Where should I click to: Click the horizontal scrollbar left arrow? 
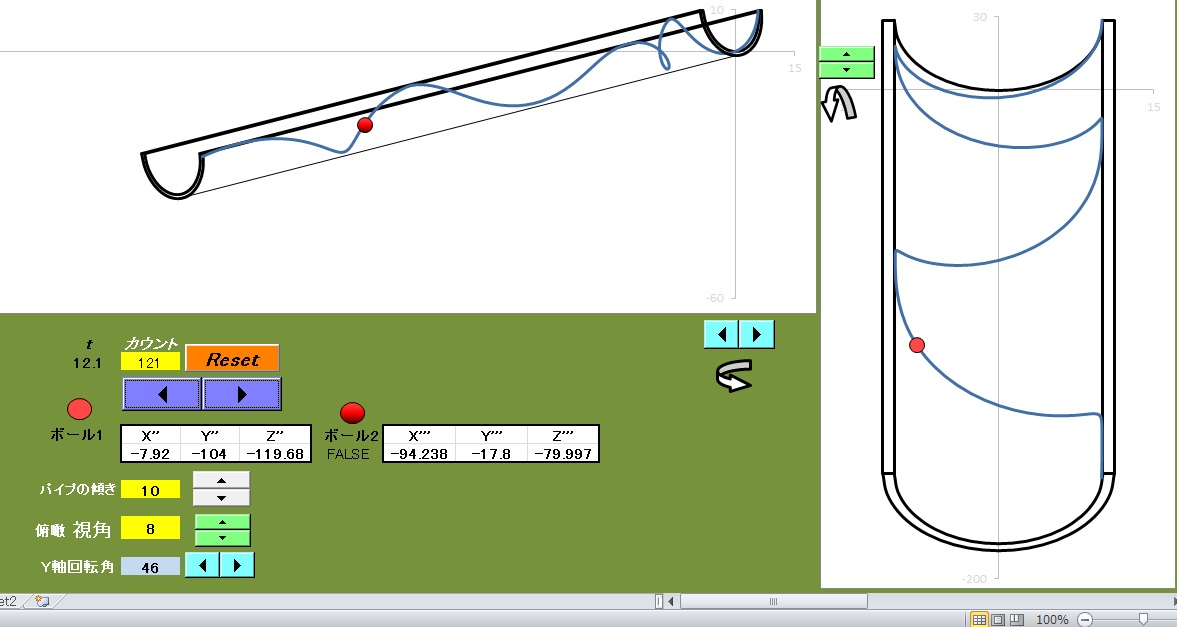coord(671,601)
